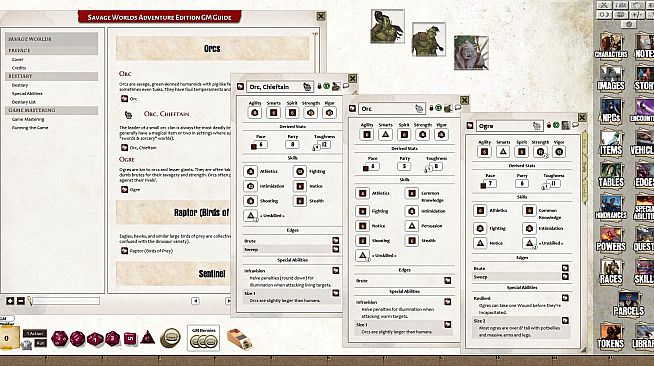Toggle Pace checkbox on Orc, Chieftain sheet
Viewport: 654px width, 366px height.
point(254,147)
